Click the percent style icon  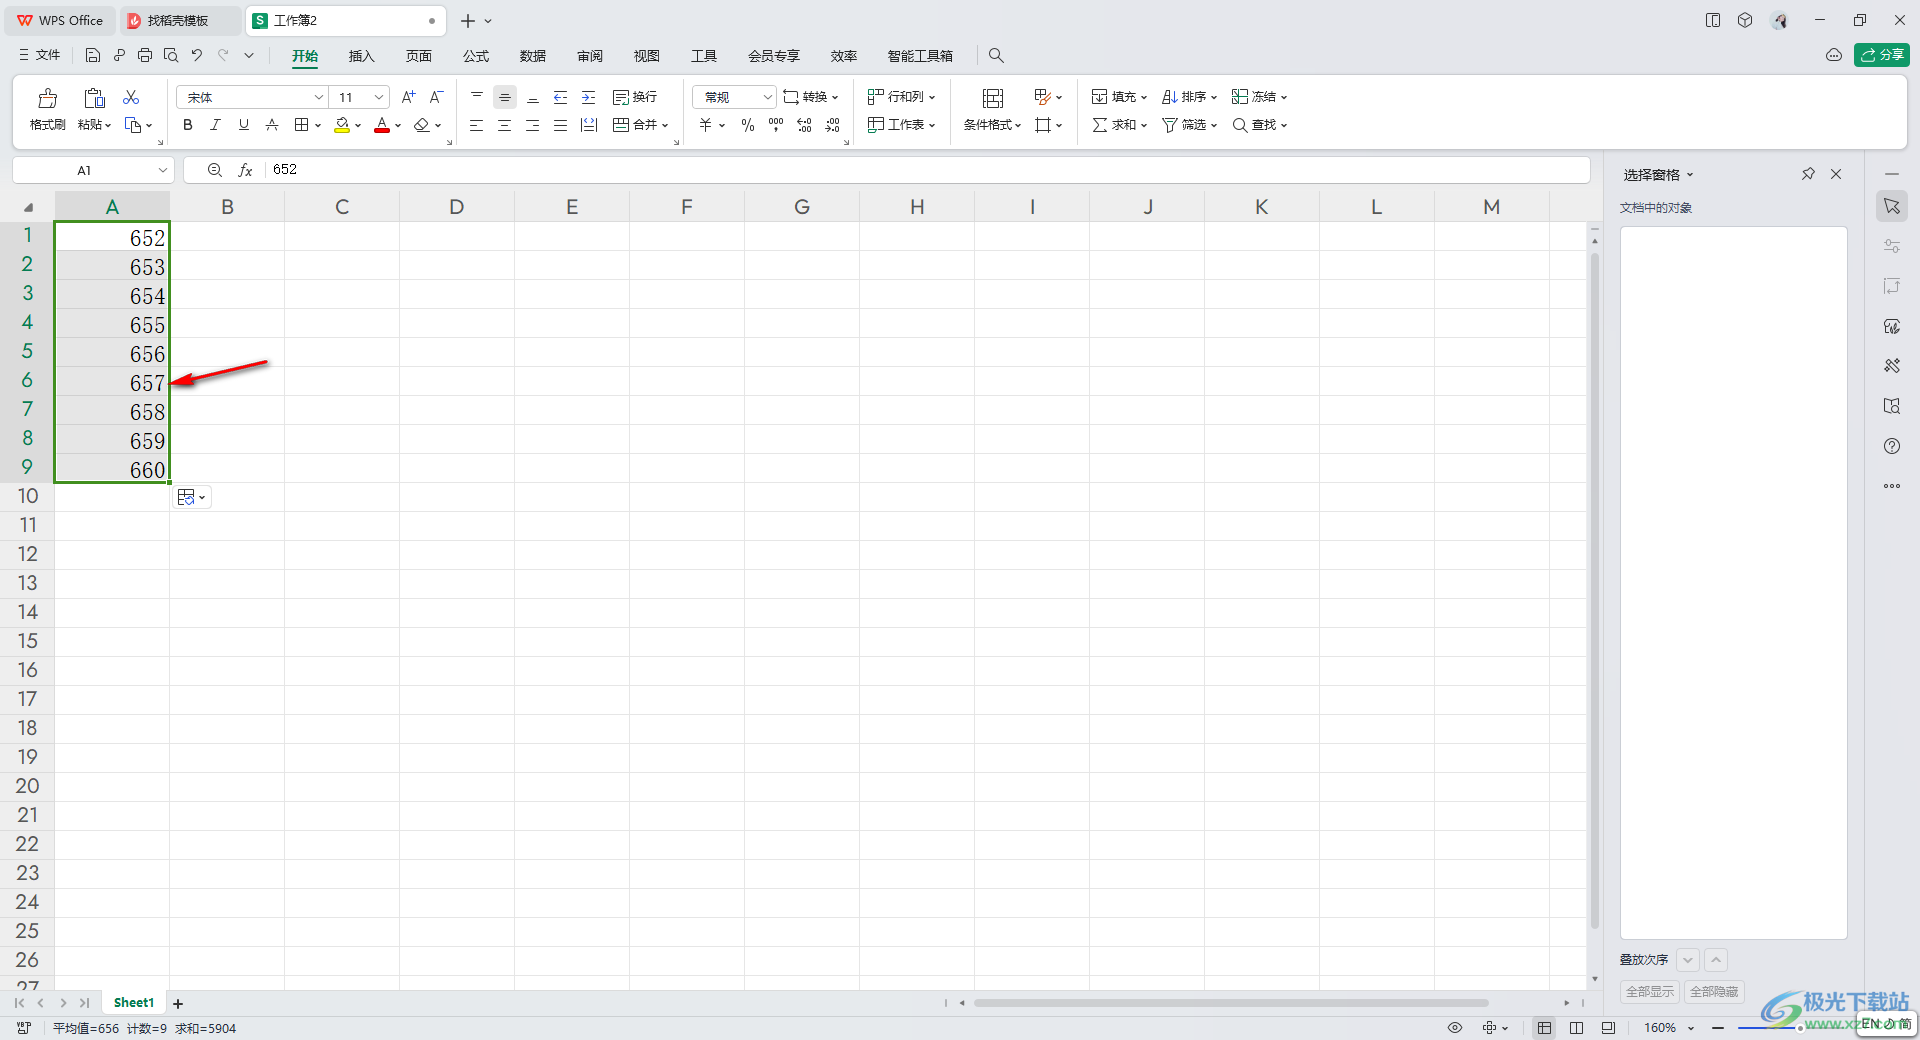747,125
